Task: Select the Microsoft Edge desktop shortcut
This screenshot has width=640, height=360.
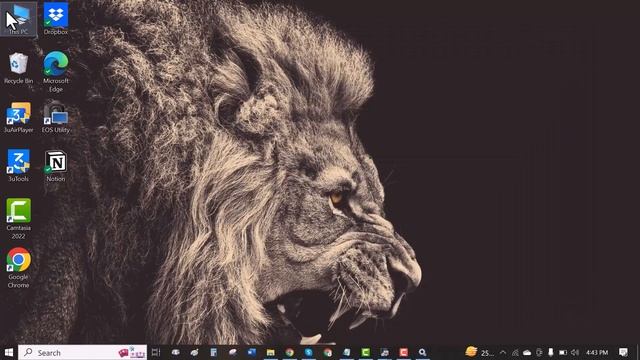Action: [x=56, y=72]
